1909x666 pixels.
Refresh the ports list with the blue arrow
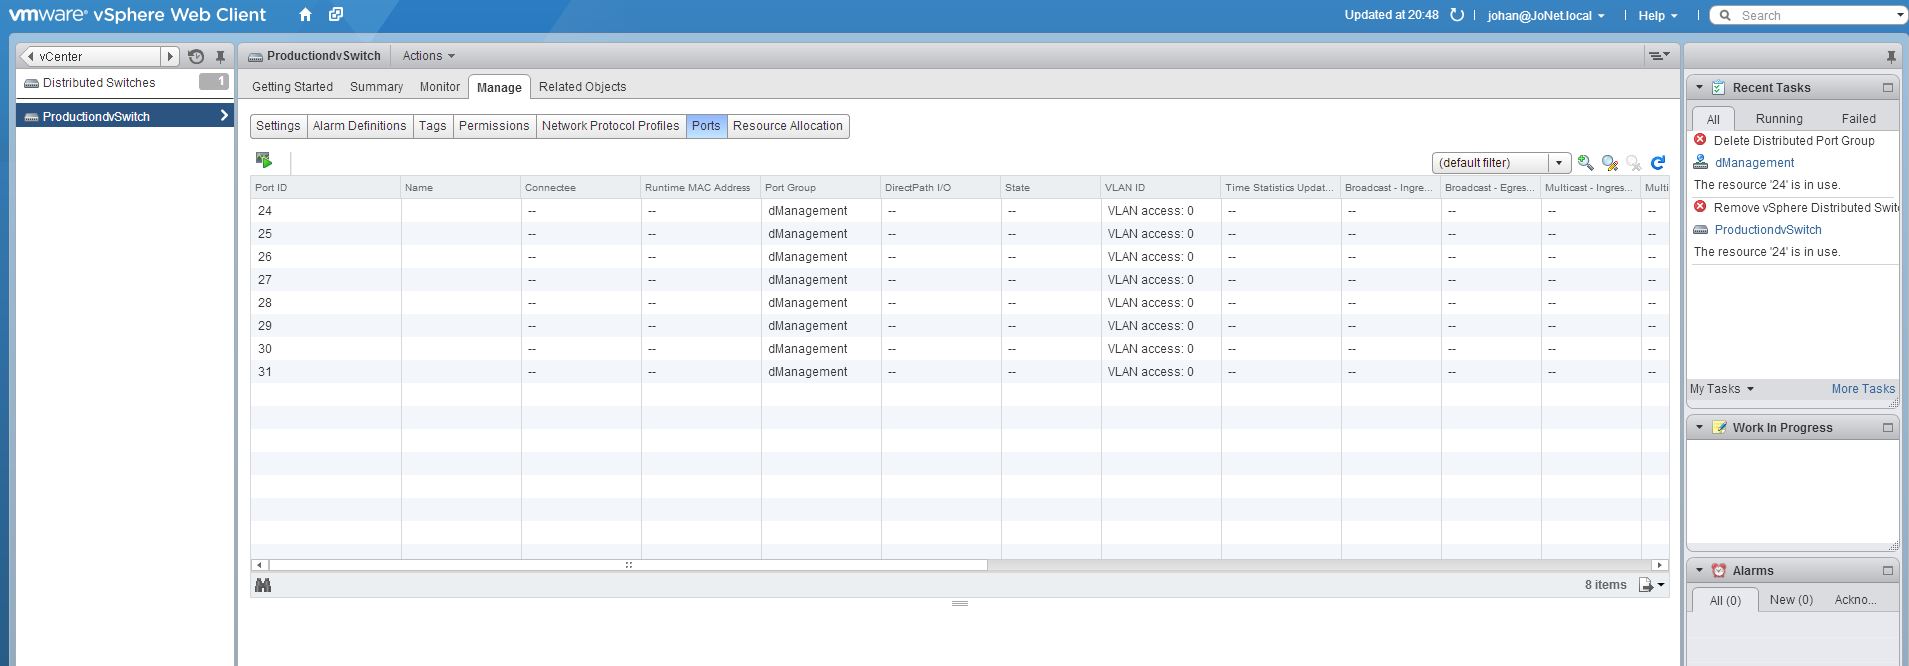(1658, 162)
